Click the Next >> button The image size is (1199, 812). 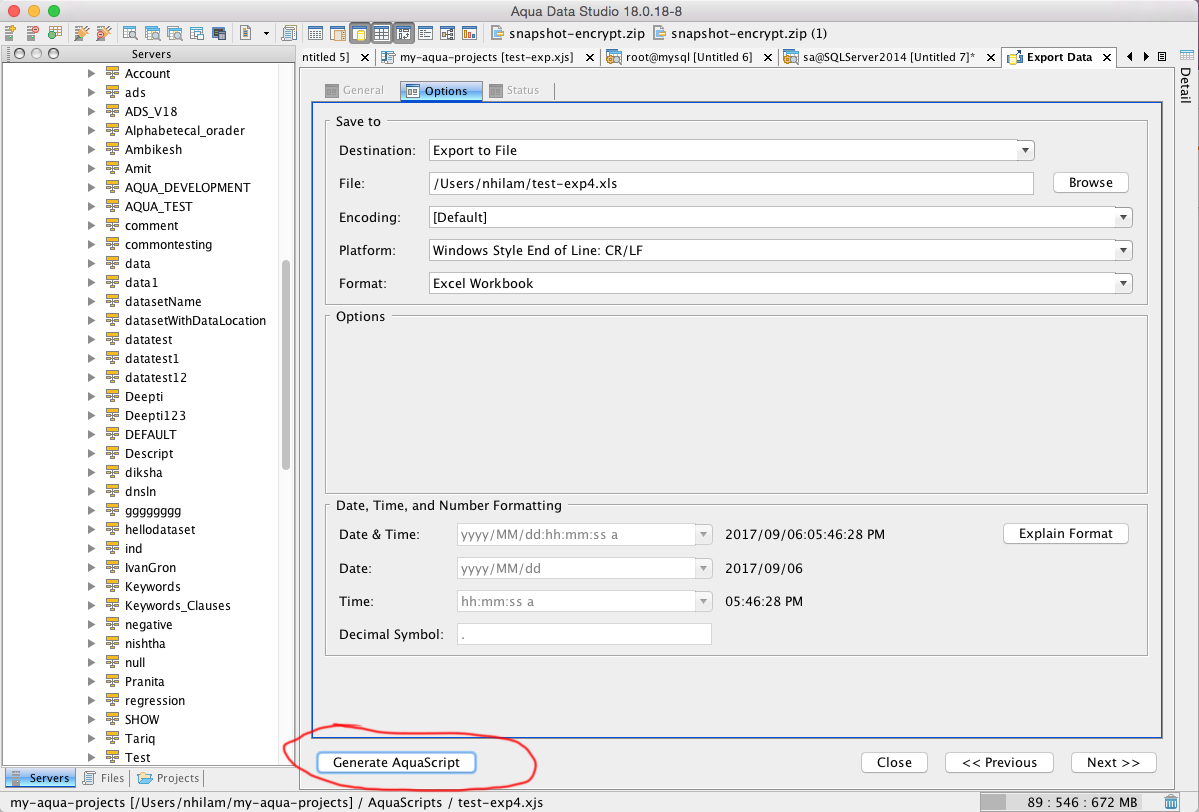click(x=1113, y=762)
